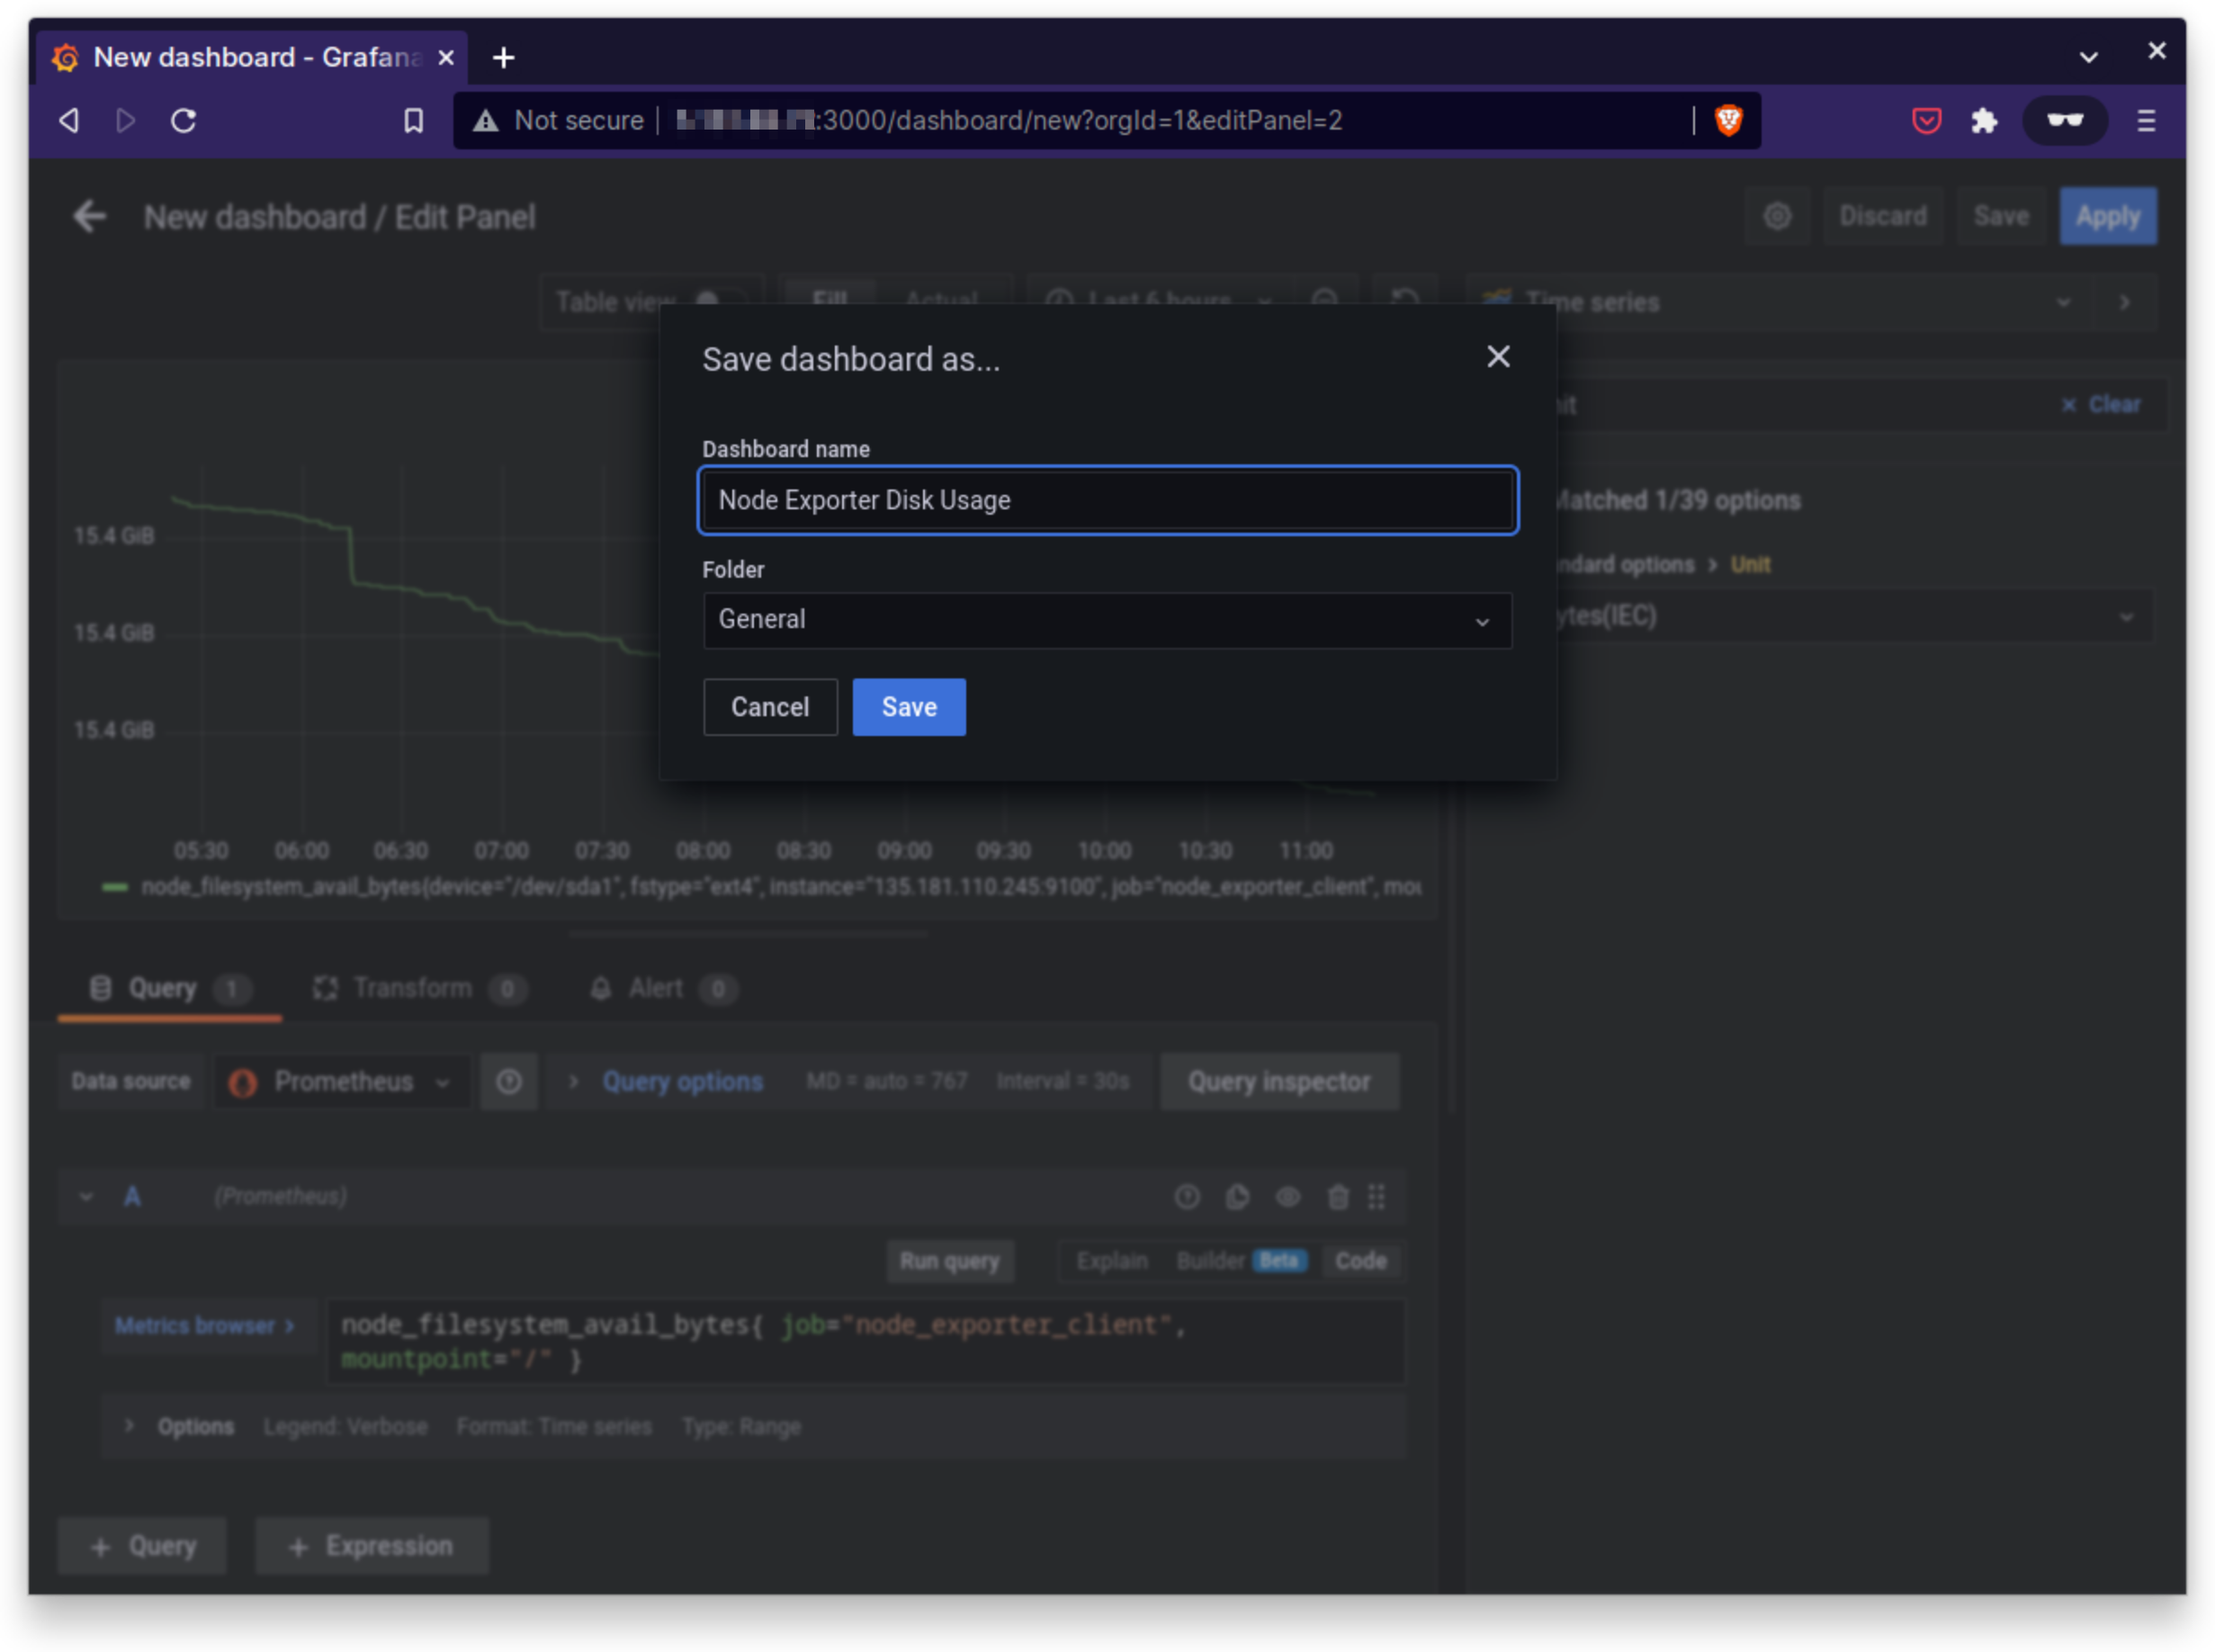
Task: Open the Metrics browser link
Action: coord(204,1325)
